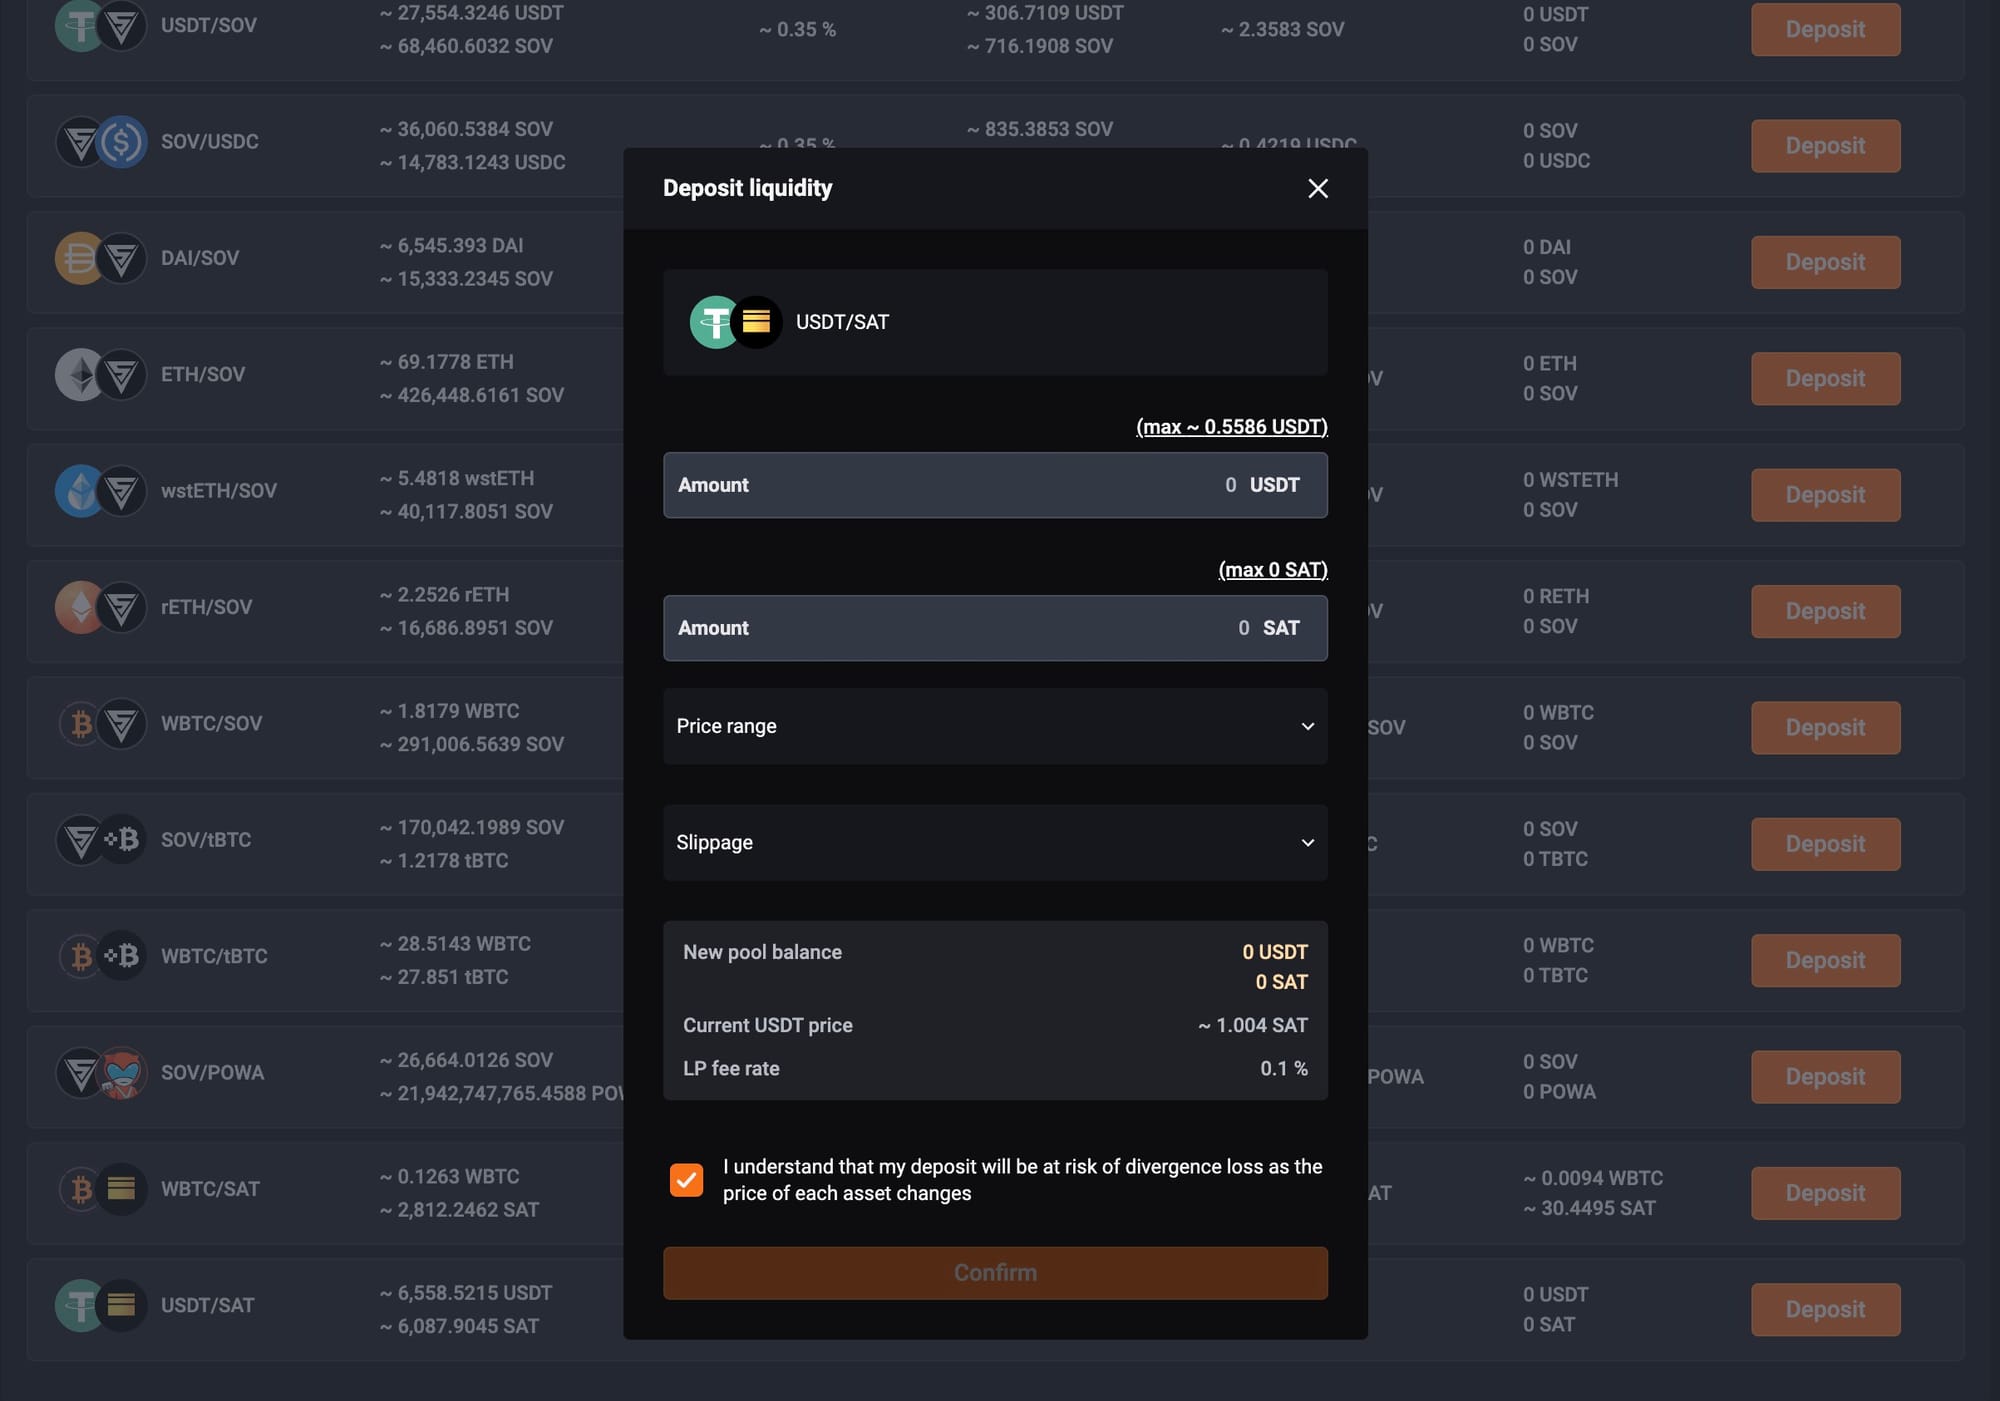The width and height of the screenshot is (2000, 1401).
Task: Close the Deposit liquidity dialog
Action: [1317, 189]
